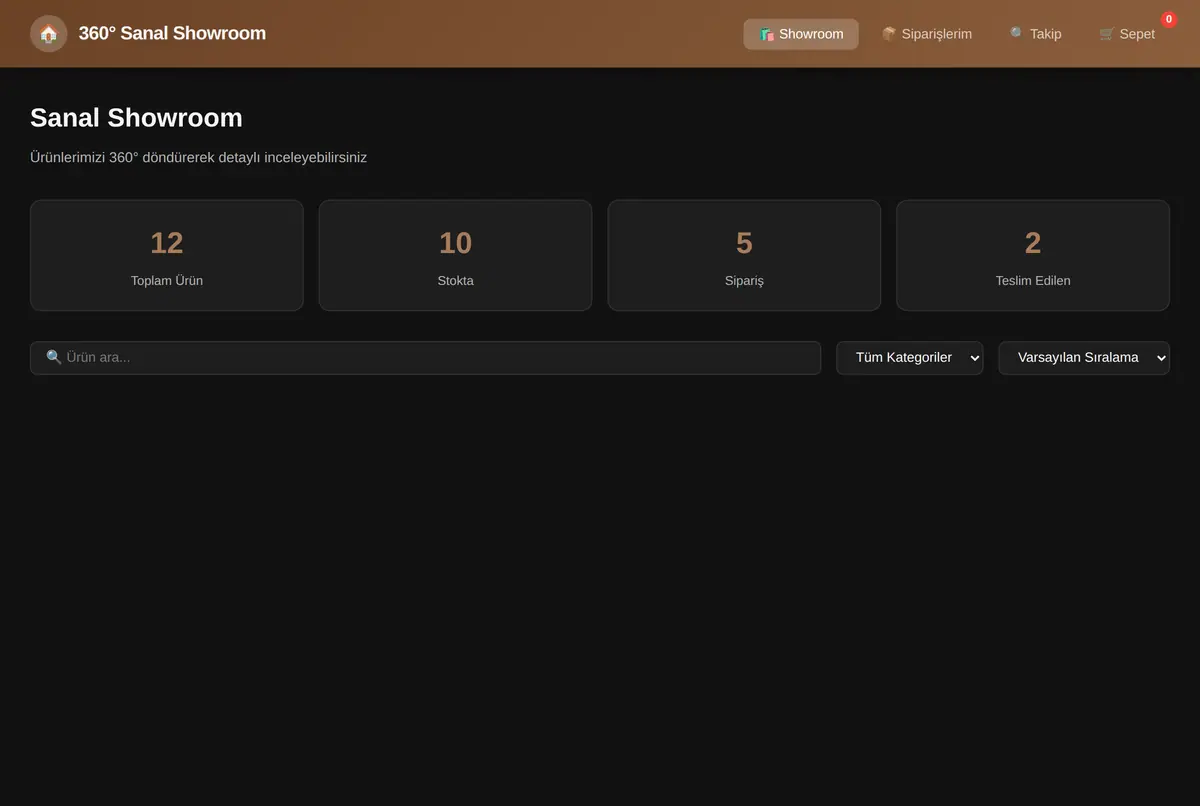Go to the Siparişlerim tab
This screenshot has width=1200, height=806.
926,34
